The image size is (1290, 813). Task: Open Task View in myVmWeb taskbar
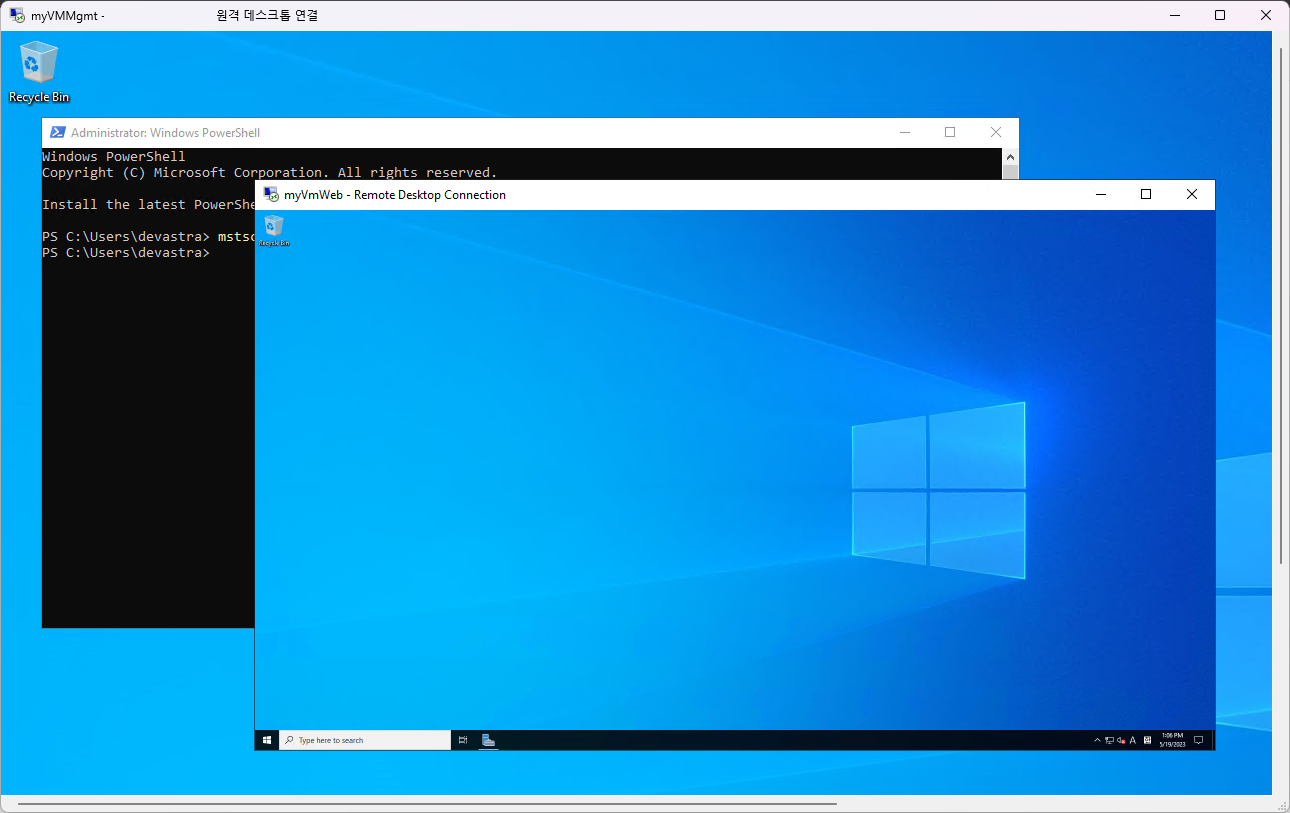(x=463, y=740)
